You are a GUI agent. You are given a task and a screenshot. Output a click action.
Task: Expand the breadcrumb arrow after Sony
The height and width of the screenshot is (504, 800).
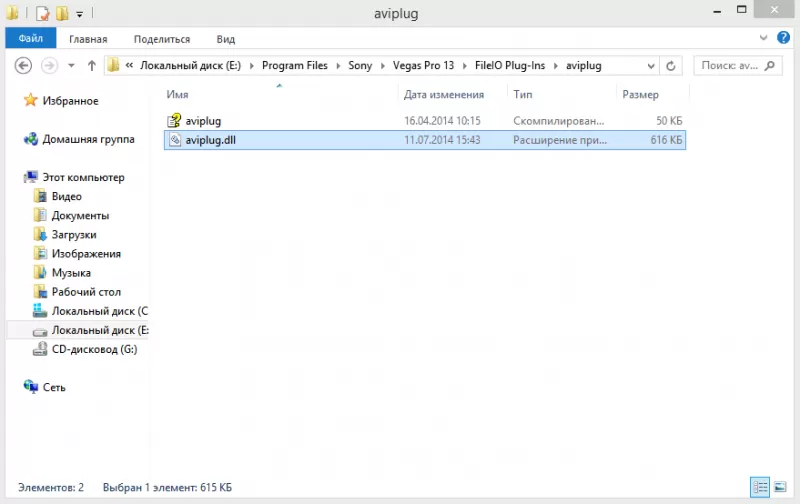(383, 66)
